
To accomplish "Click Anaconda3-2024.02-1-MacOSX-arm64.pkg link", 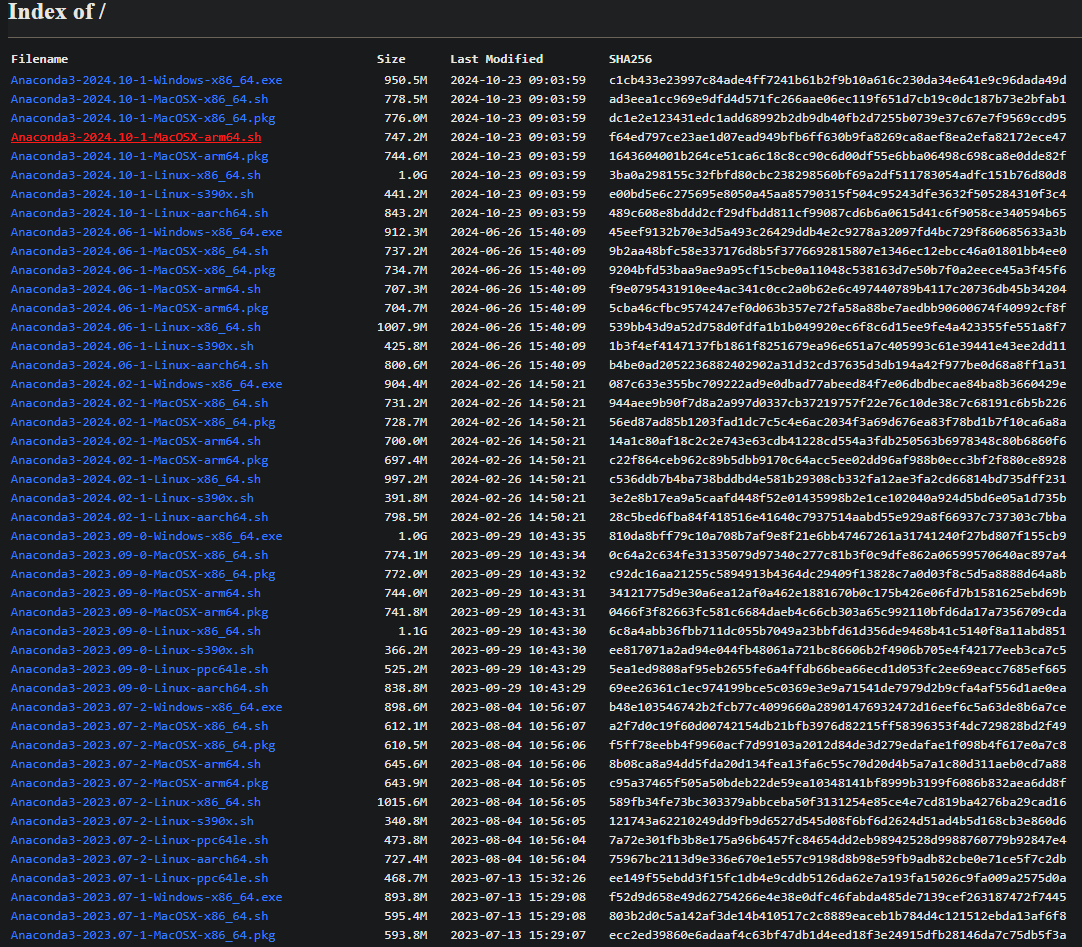I will point(139,460).
